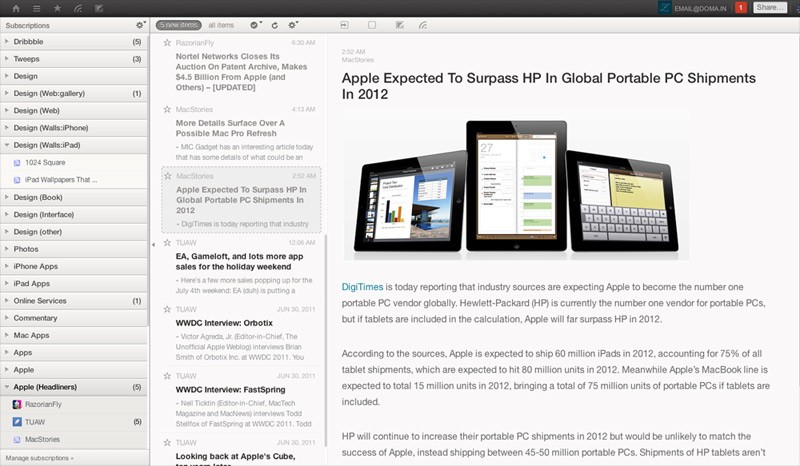This screenshot has width=800, height=466.
Task: Star the WWDC Interview: FastSpring item
Action: 167,376
